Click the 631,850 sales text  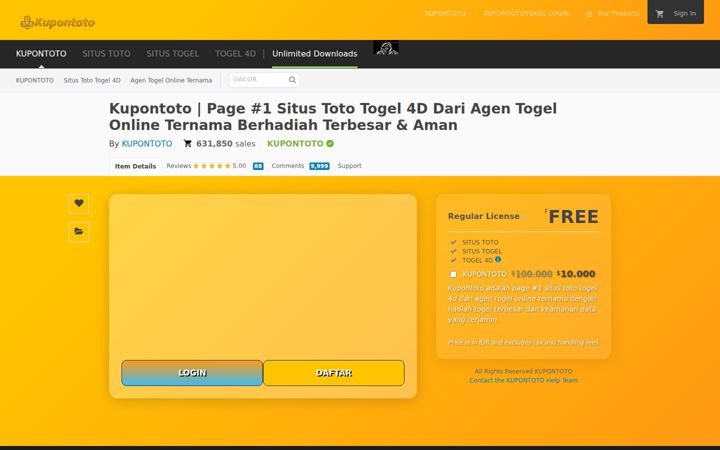[225, 144]
